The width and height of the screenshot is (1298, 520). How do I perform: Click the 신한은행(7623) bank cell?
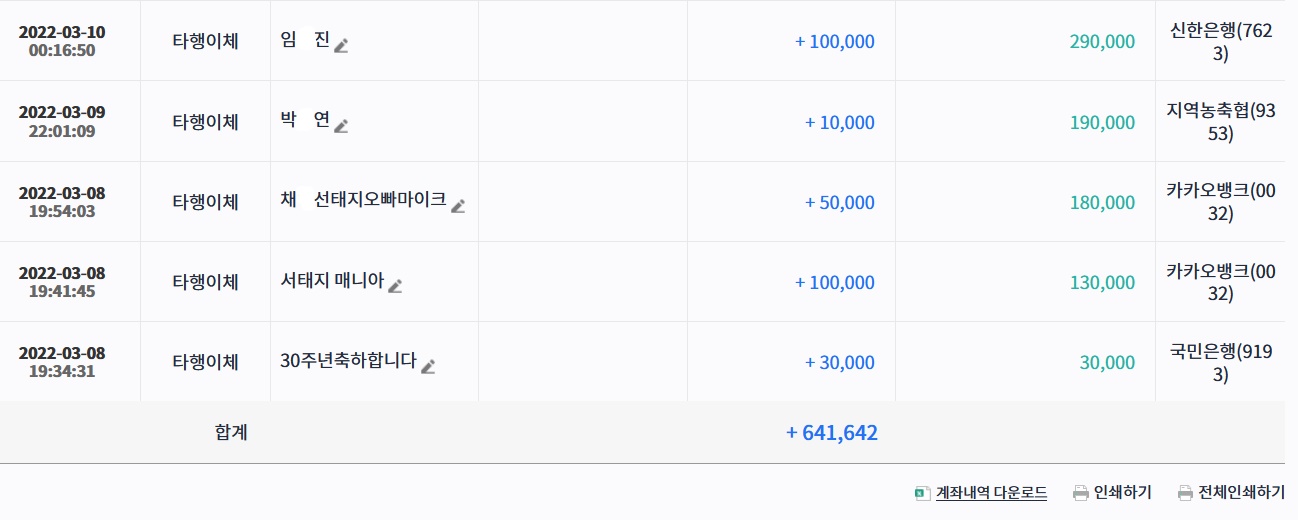pos(1220,42)
